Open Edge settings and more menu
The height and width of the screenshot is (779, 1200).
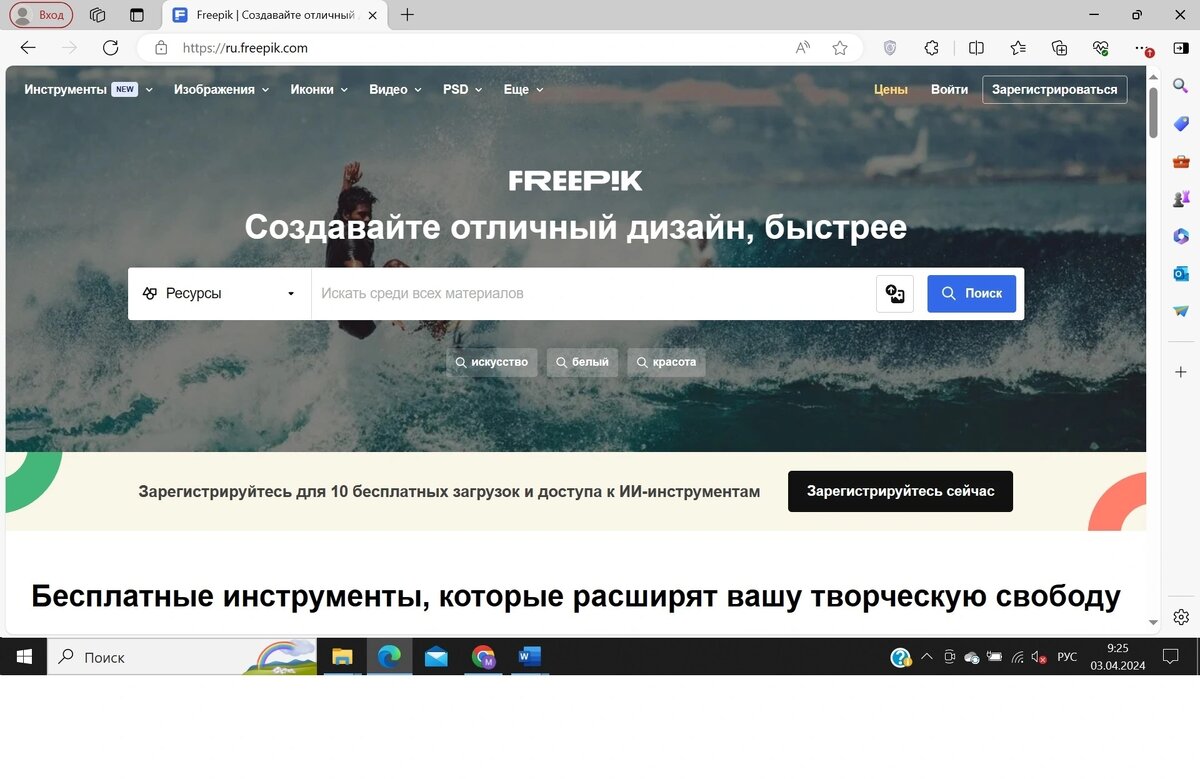(1143, 47)
